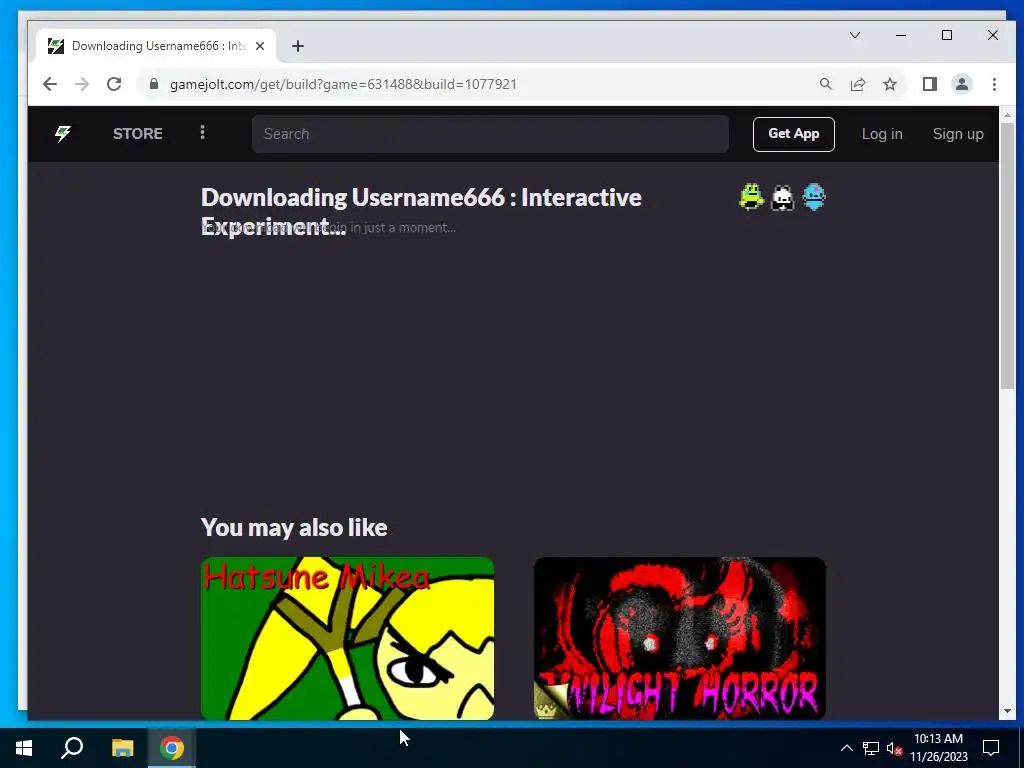The image size is (1024, 768).
Task: Open the Hatsune Mikea game thumbnail
Action: [x=347, y=638]
